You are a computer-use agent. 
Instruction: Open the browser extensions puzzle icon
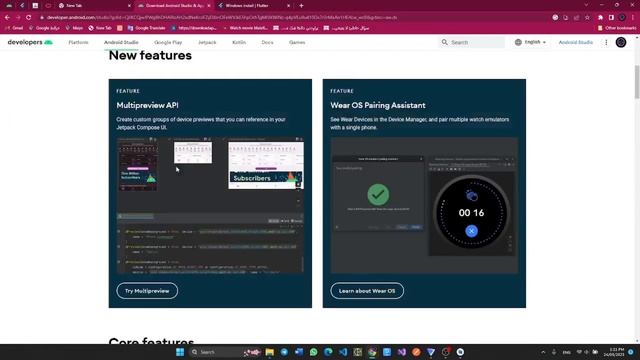(600, 18)
